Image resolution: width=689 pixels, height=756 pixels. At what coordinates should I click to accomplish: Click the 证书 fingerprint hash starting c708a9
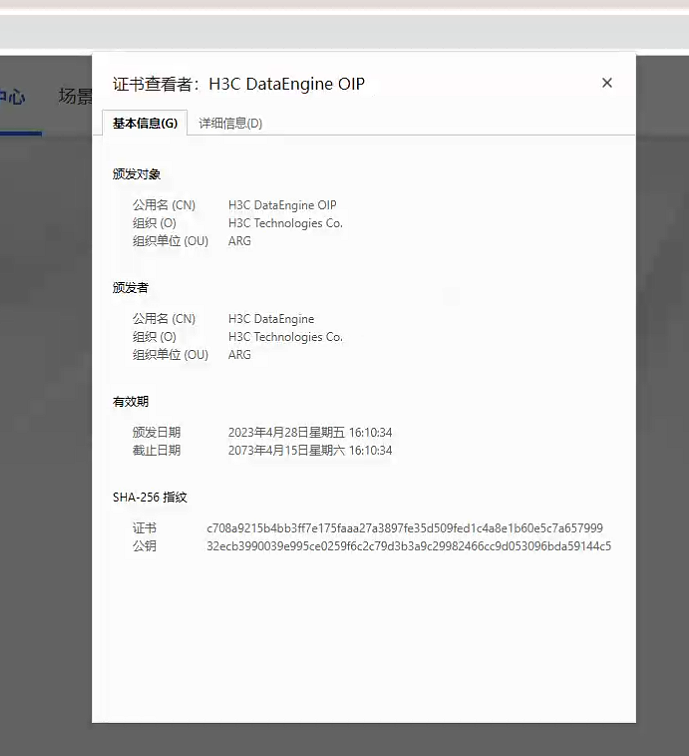pos(404,529)
